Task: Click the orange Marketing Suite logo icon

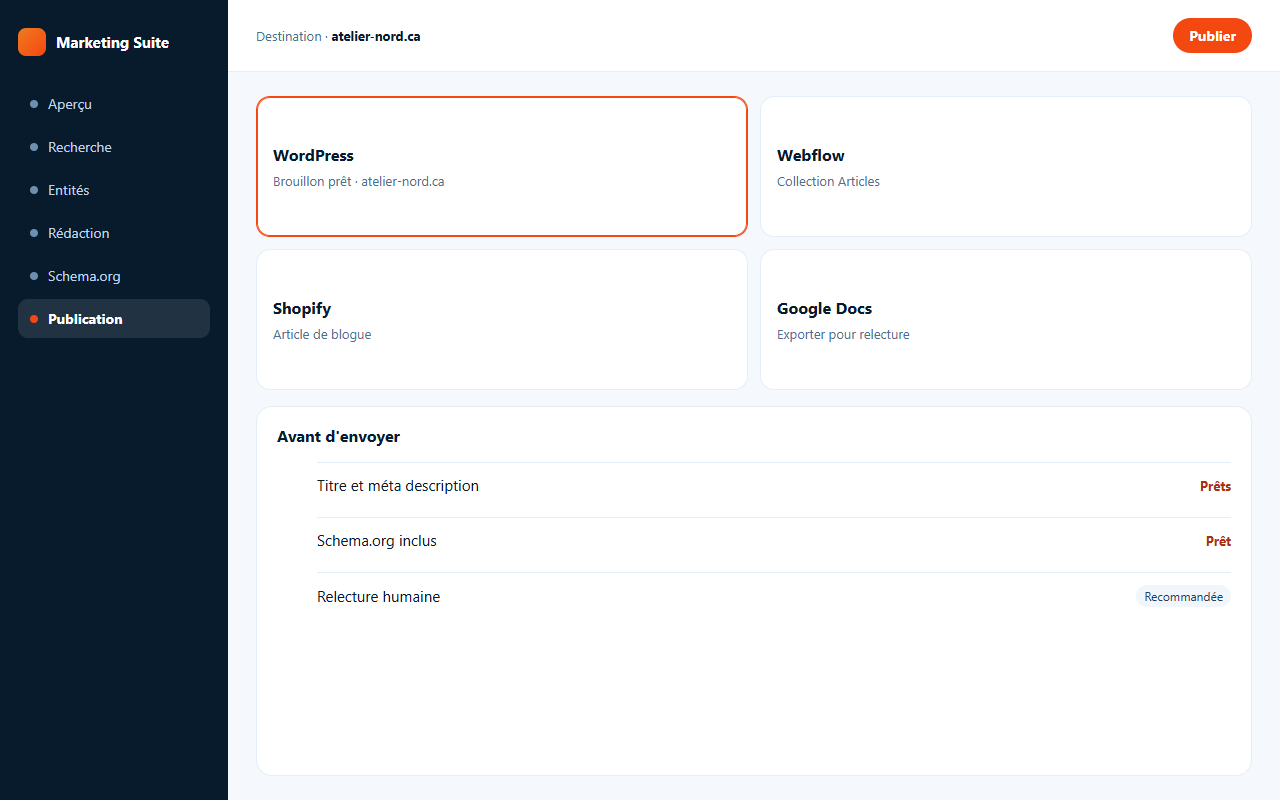Action: [x=32, y=42]
